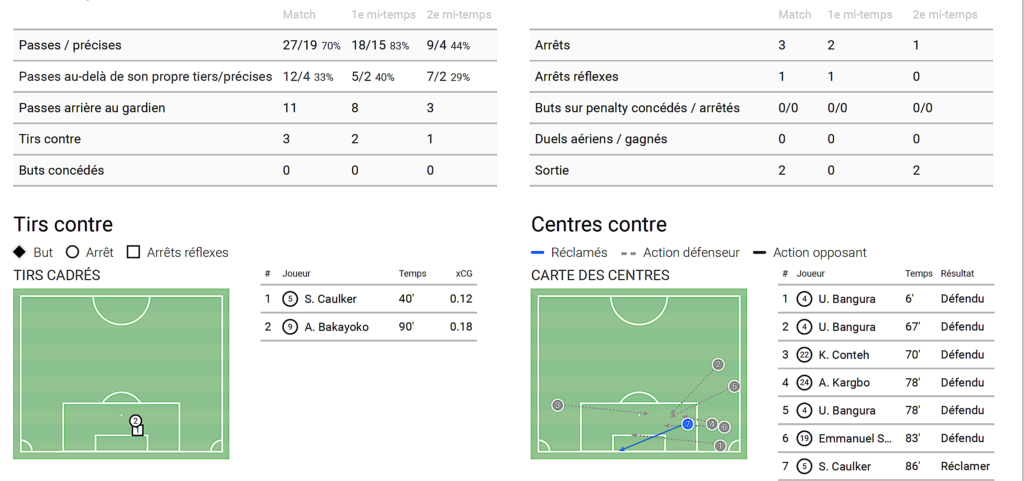Click A. Bakayoko's number 9 badge
Image resolution: width=1024 pixels, height=481 pixels.
point(290,327)
